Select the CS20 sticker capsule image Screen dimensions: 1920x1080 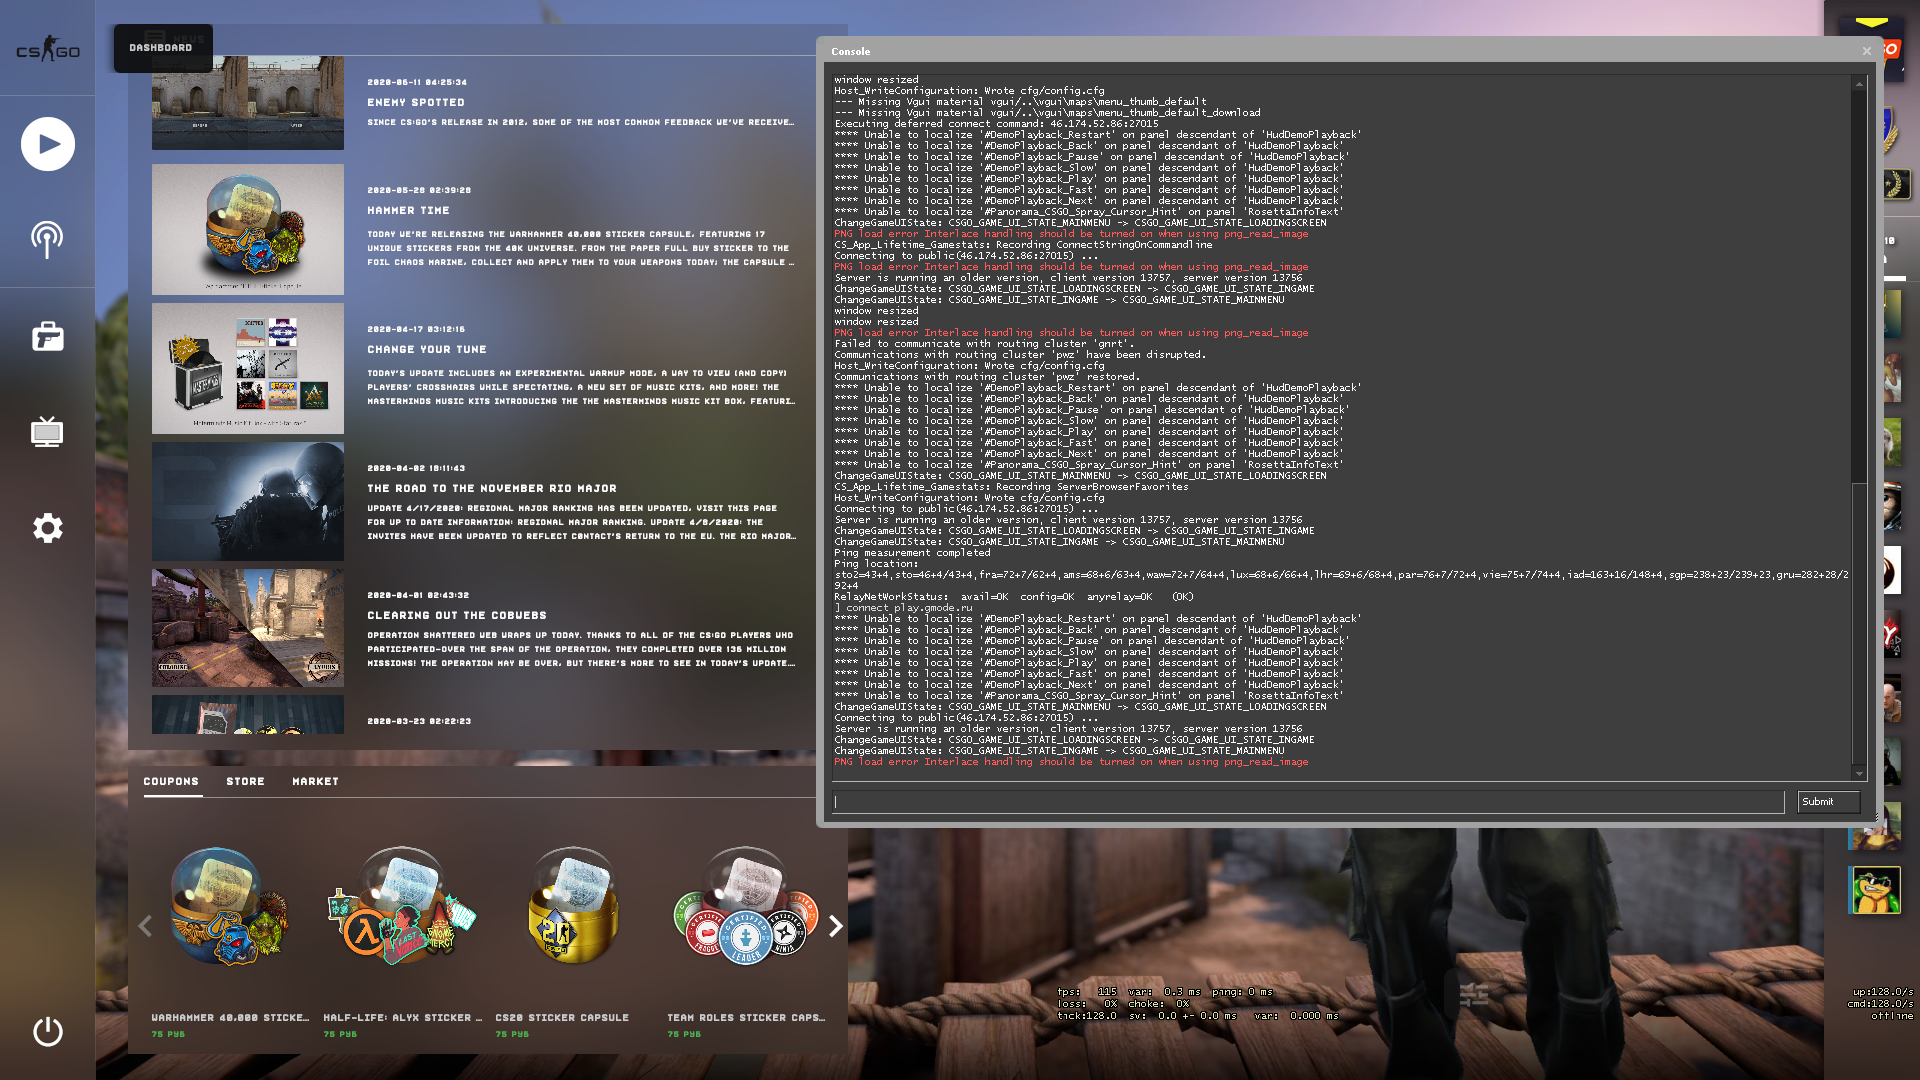tap(573, 908)
